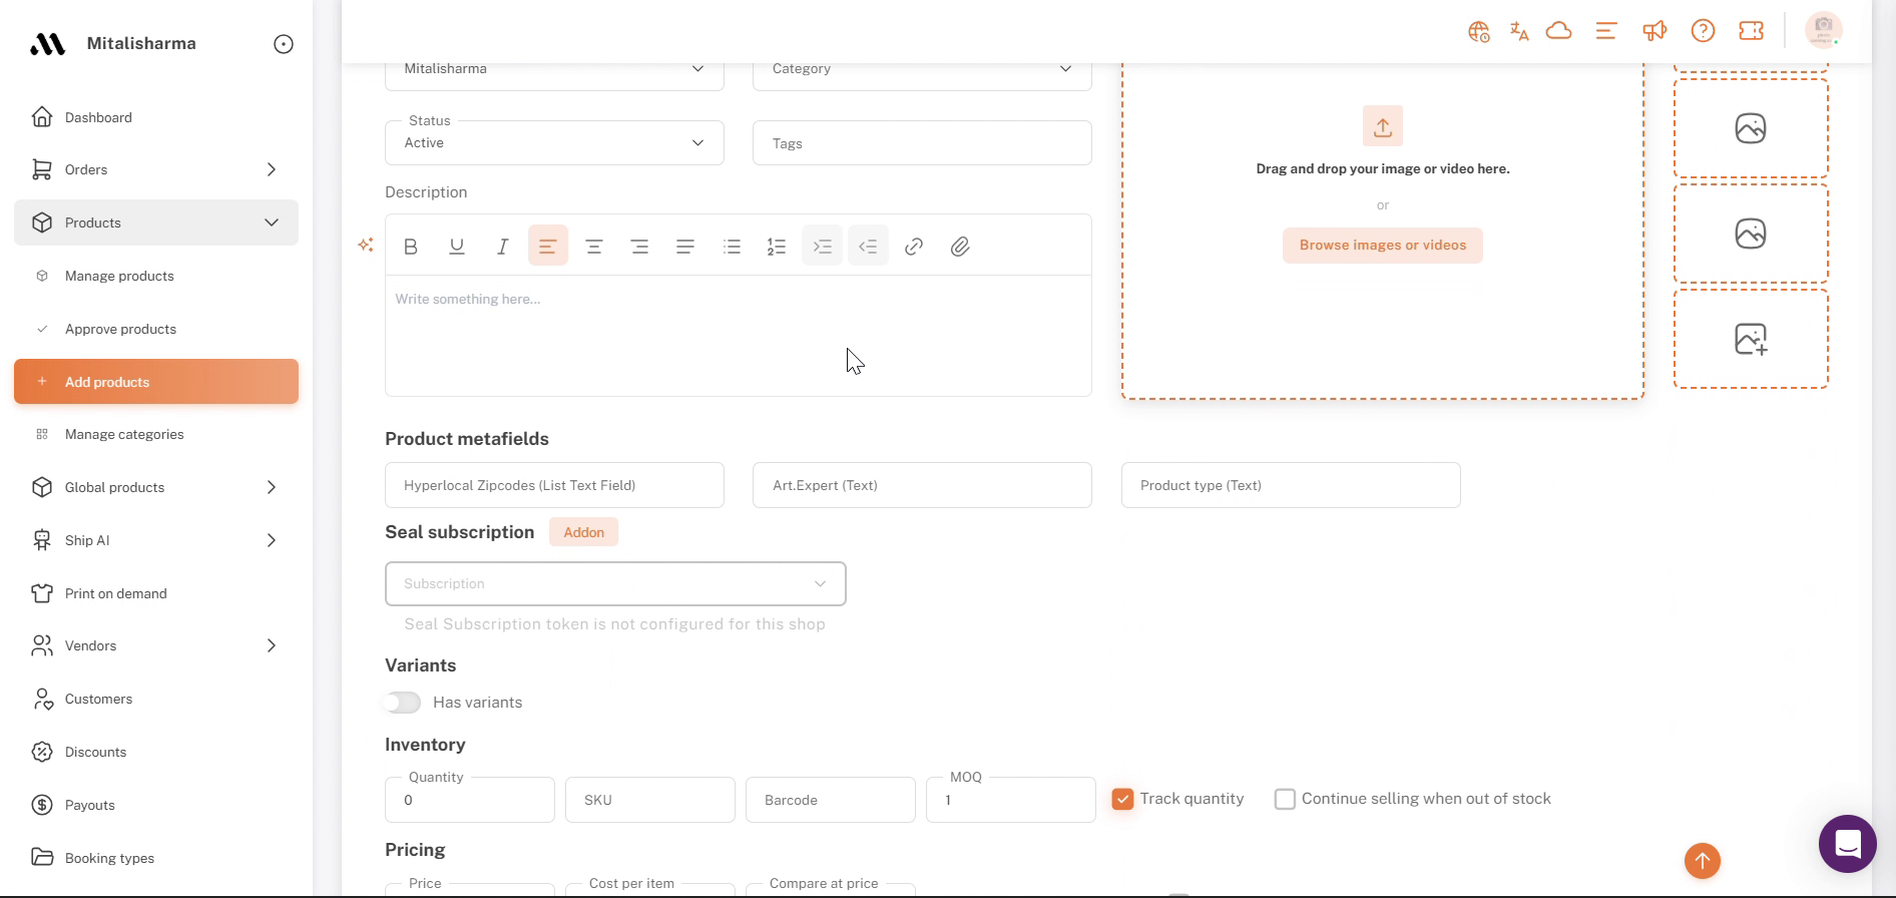The width and height of the screenshot is (1896, 898).
Task: Click the Bold formatting icon
Action: [410, 246]
